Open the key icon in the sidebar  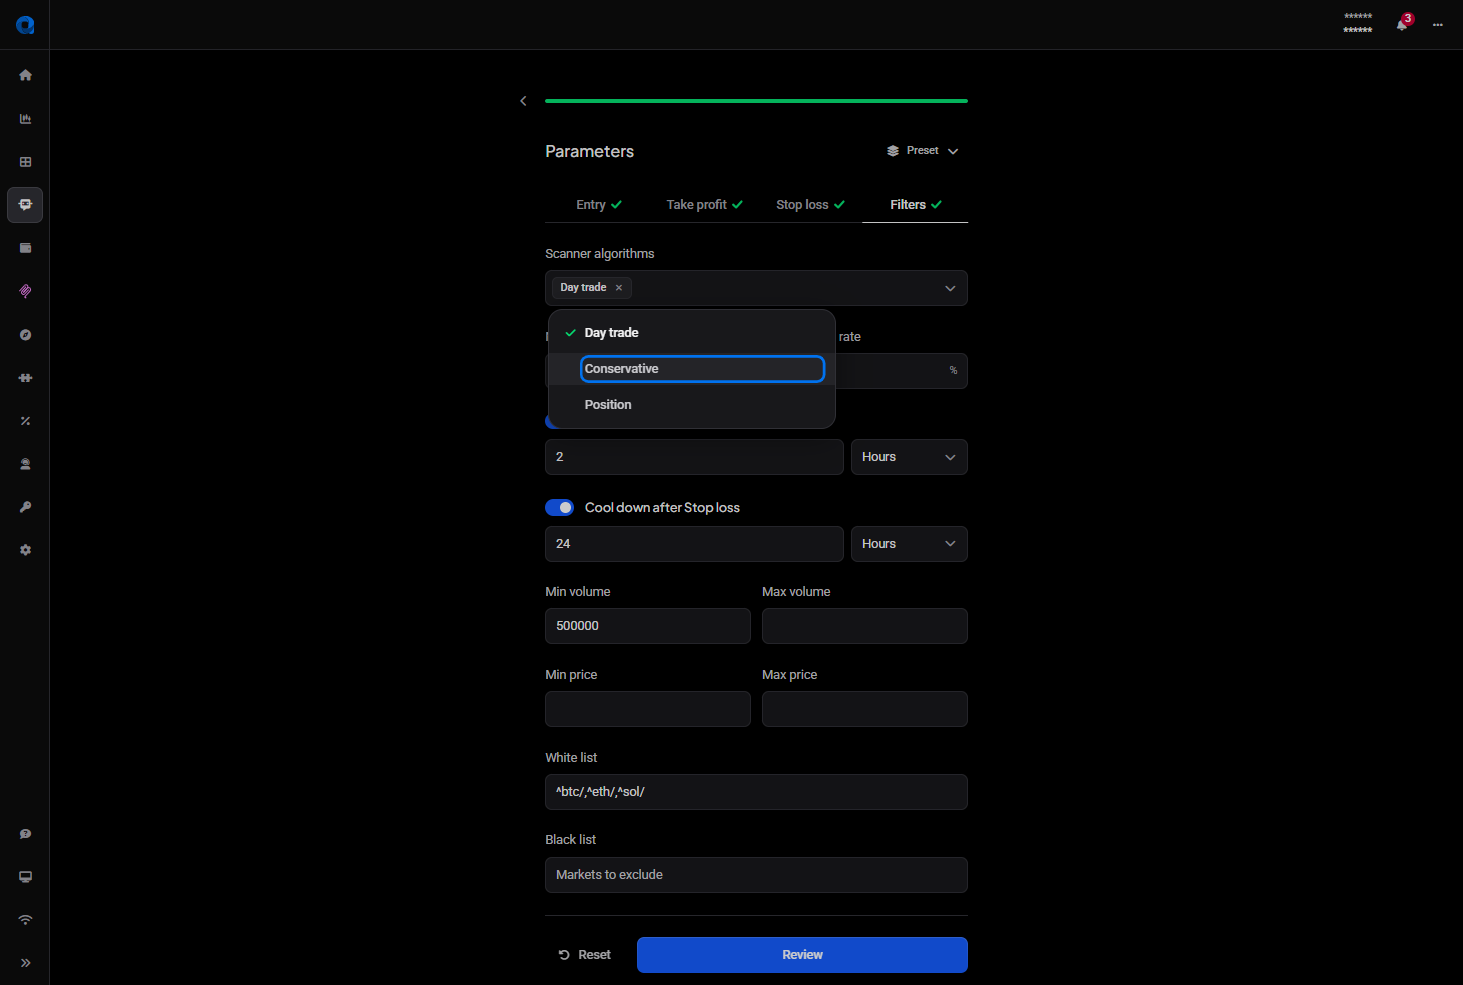pos(25,507)
